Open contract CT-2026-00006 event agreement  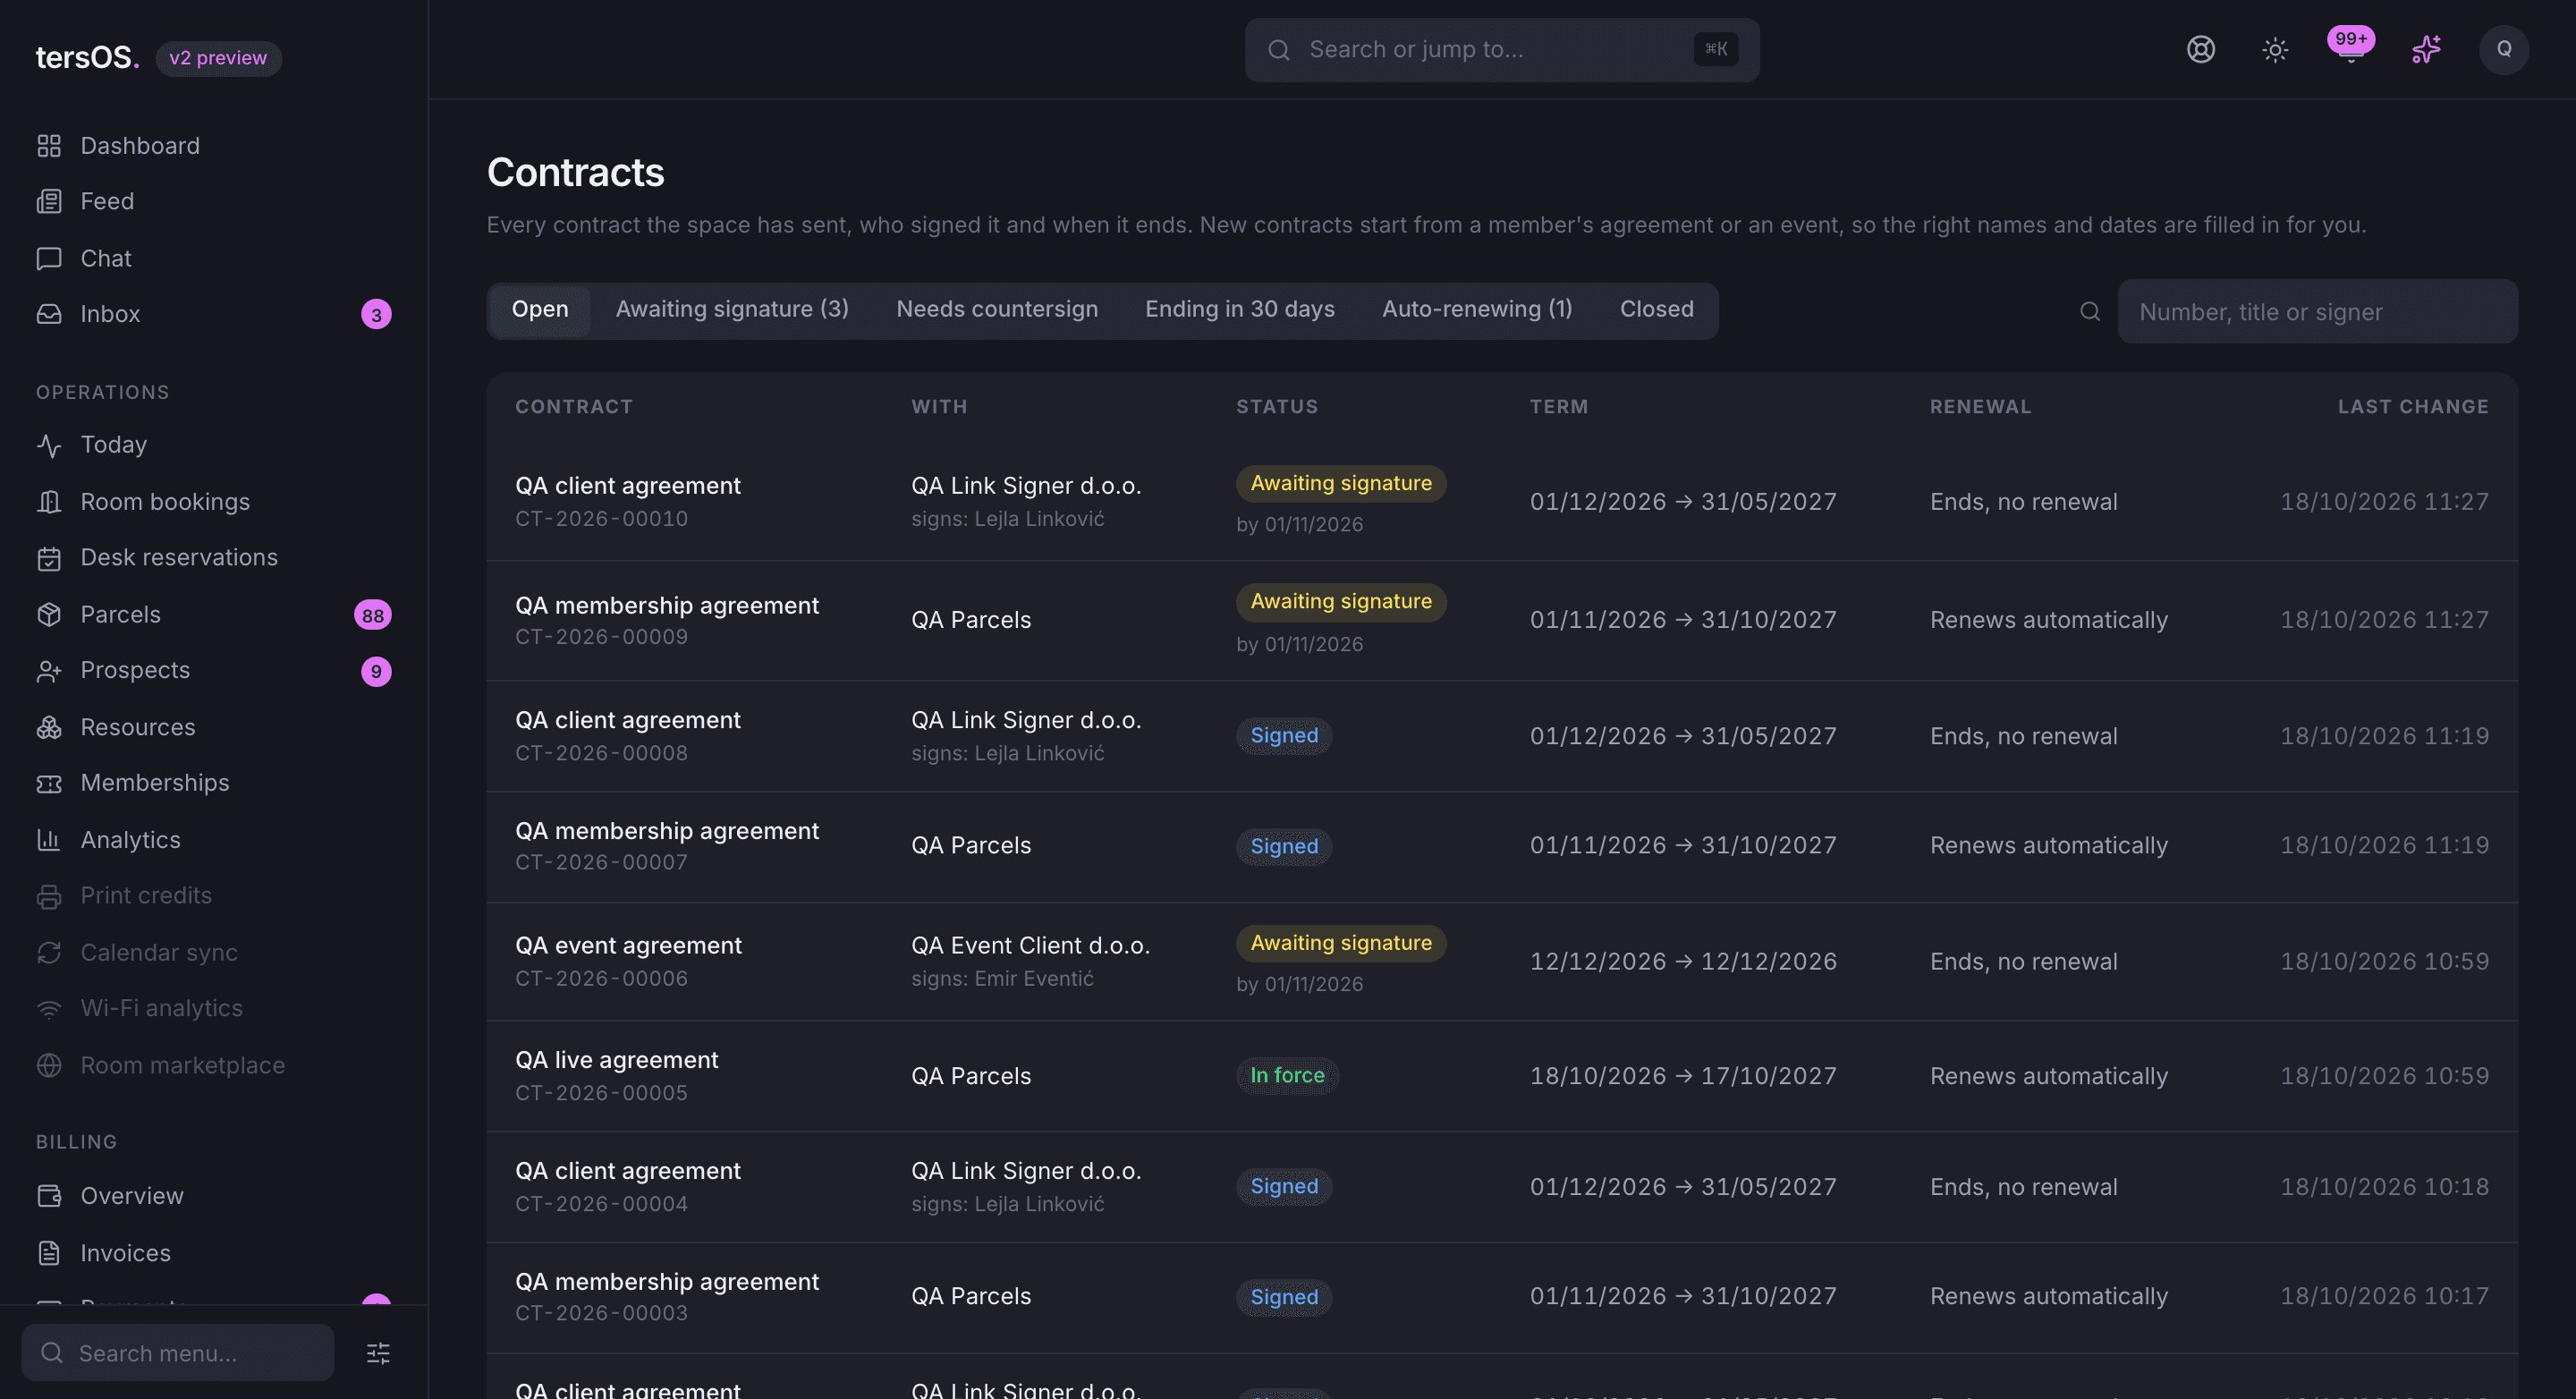click(x=1502, y=962)
